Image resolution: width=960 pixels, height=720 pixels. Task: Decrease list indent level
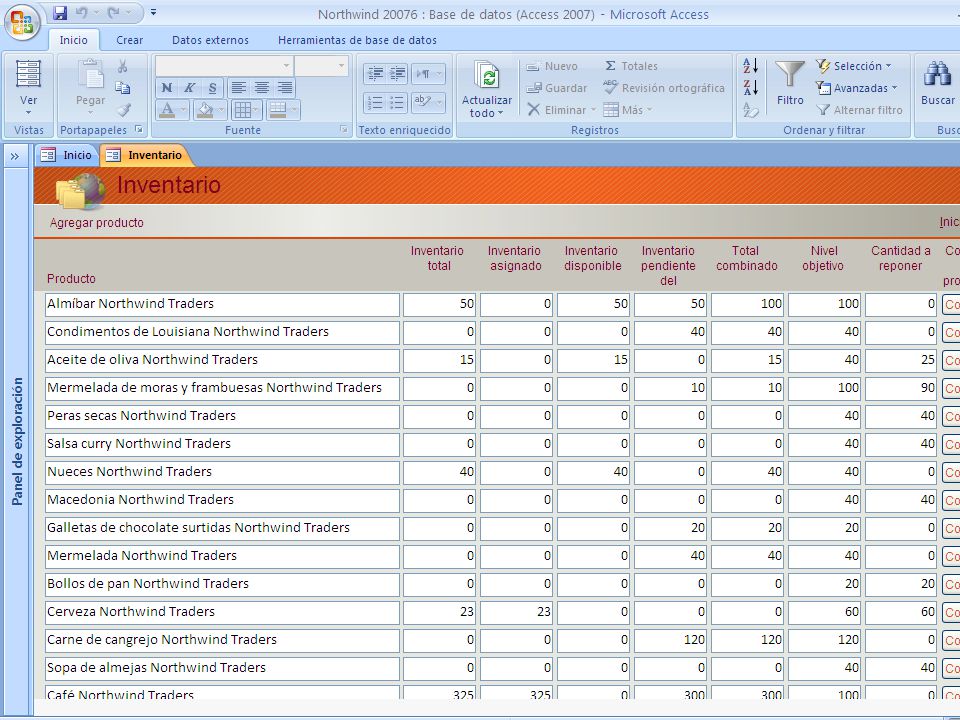point(375,74)
